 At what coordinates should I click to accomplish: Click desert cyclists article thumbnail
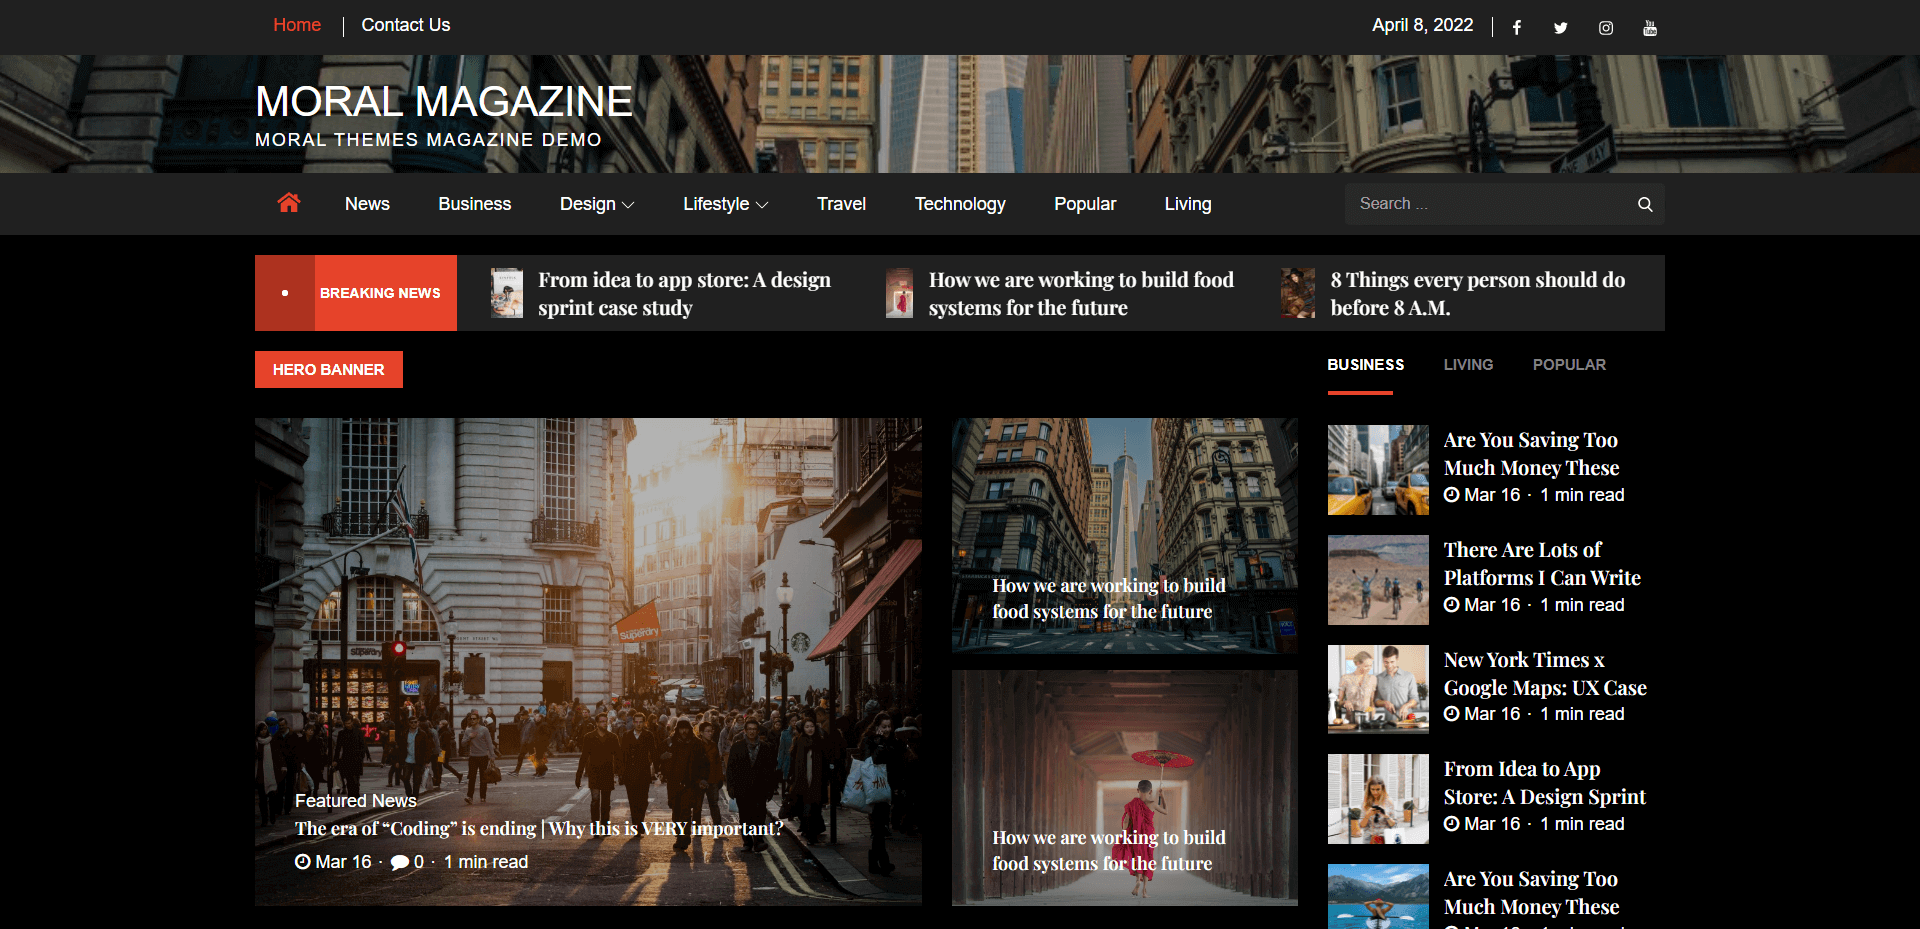[x=1378, y=580]
